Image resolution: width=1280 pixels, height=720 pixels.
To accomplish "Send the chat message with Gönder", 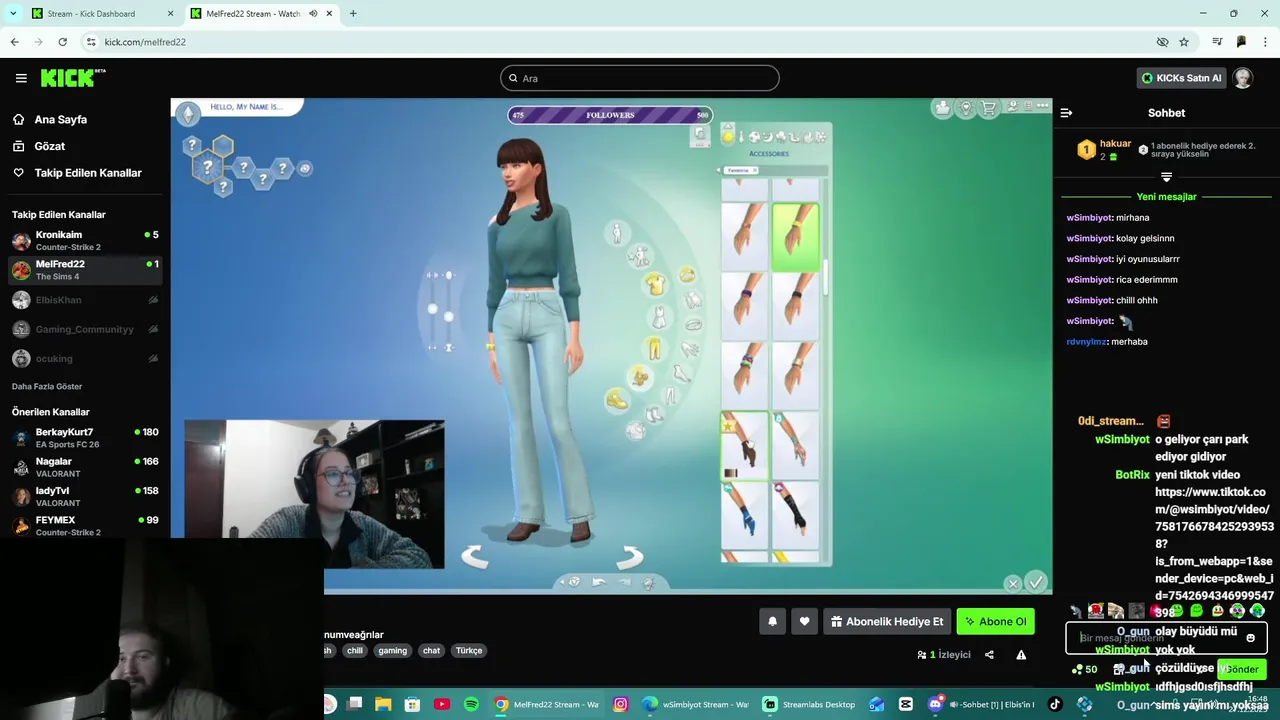I will point(1242,669).
